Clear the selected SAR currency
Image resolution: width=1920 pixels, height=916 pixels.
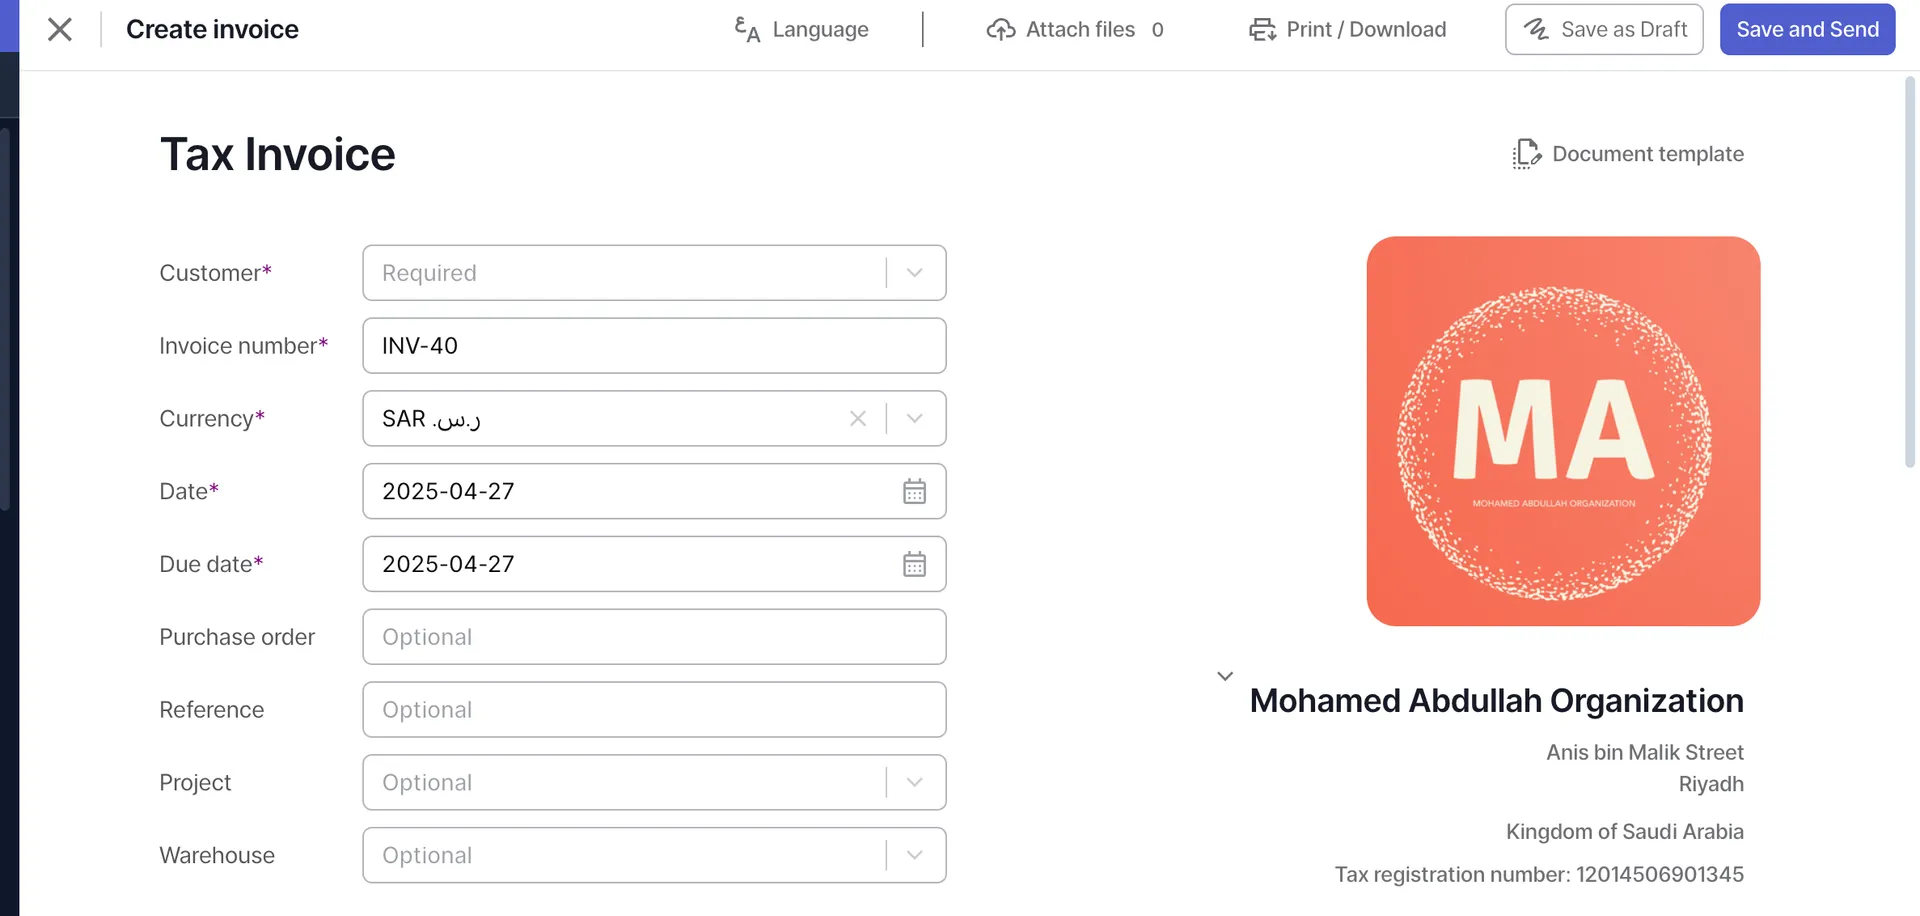coord(858,419)
